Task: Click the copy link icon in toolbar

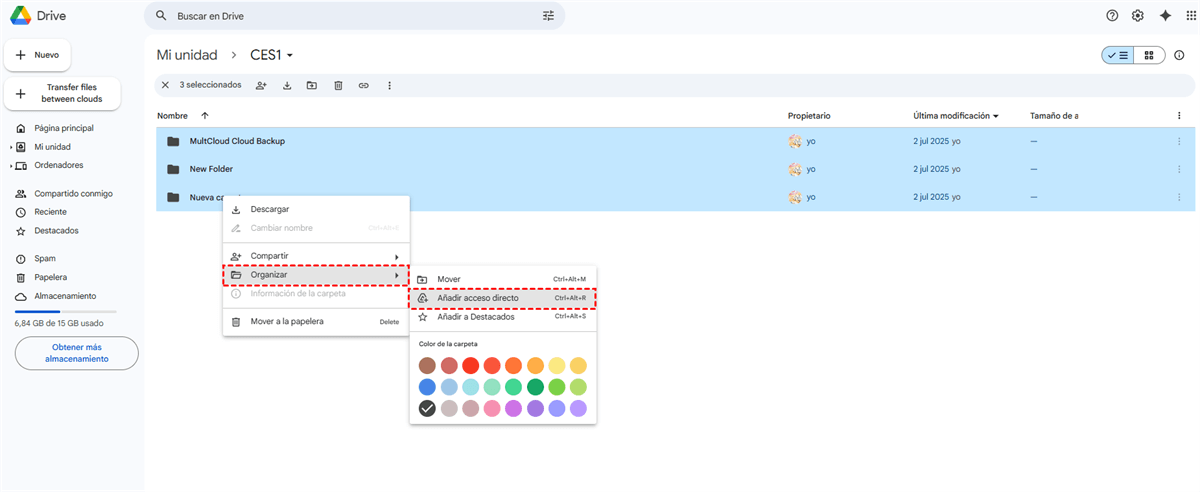Action: coord(364,86)
